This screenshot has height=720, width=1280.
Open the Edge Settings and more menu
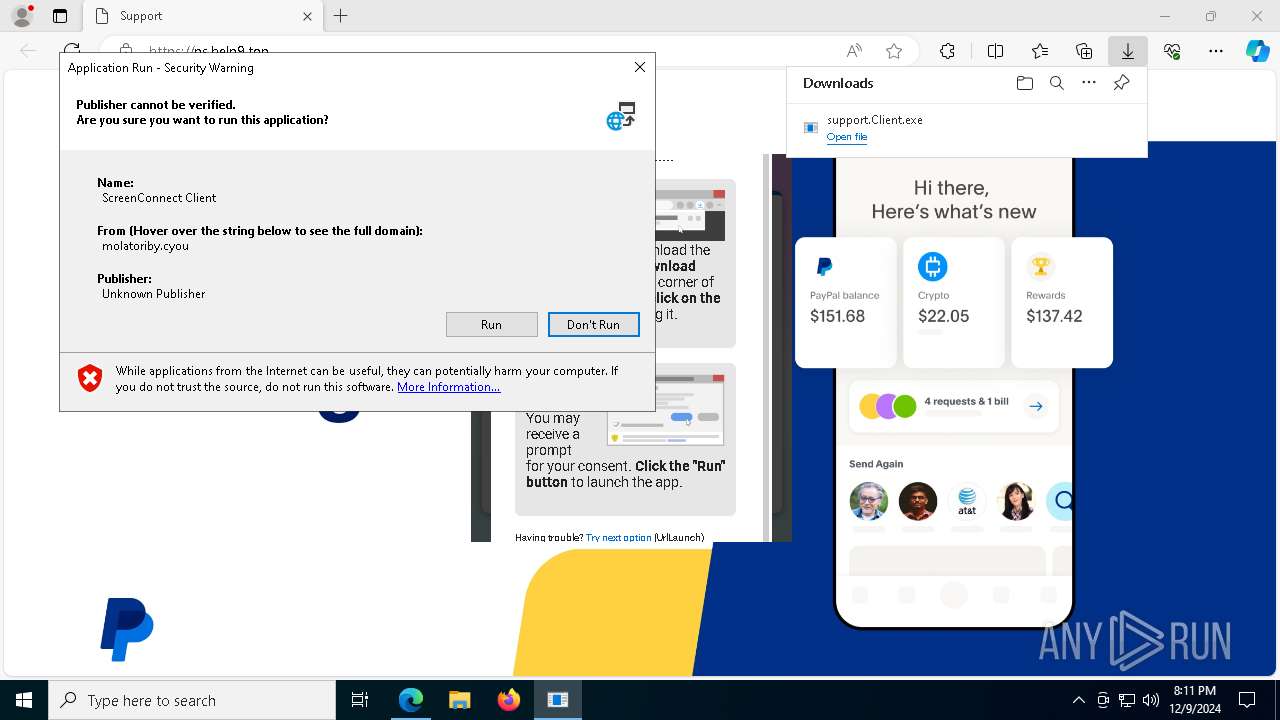point(1216,51)
